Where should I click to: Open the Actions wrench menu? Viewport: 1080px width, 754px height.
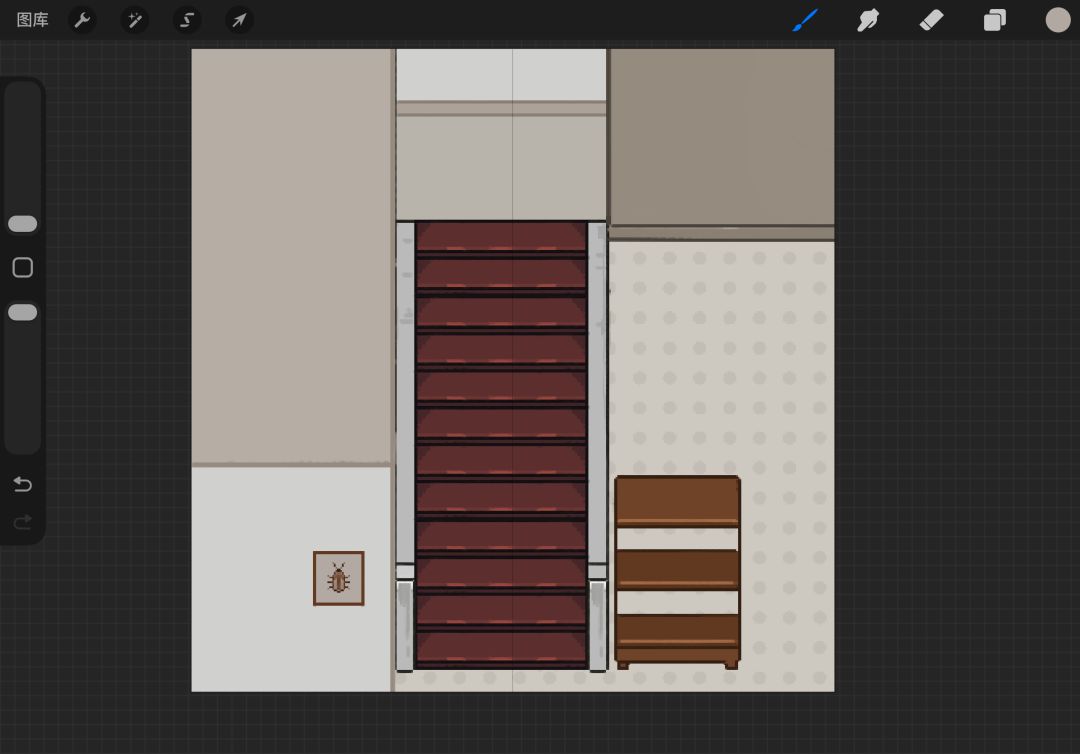(x=82, y=20)
